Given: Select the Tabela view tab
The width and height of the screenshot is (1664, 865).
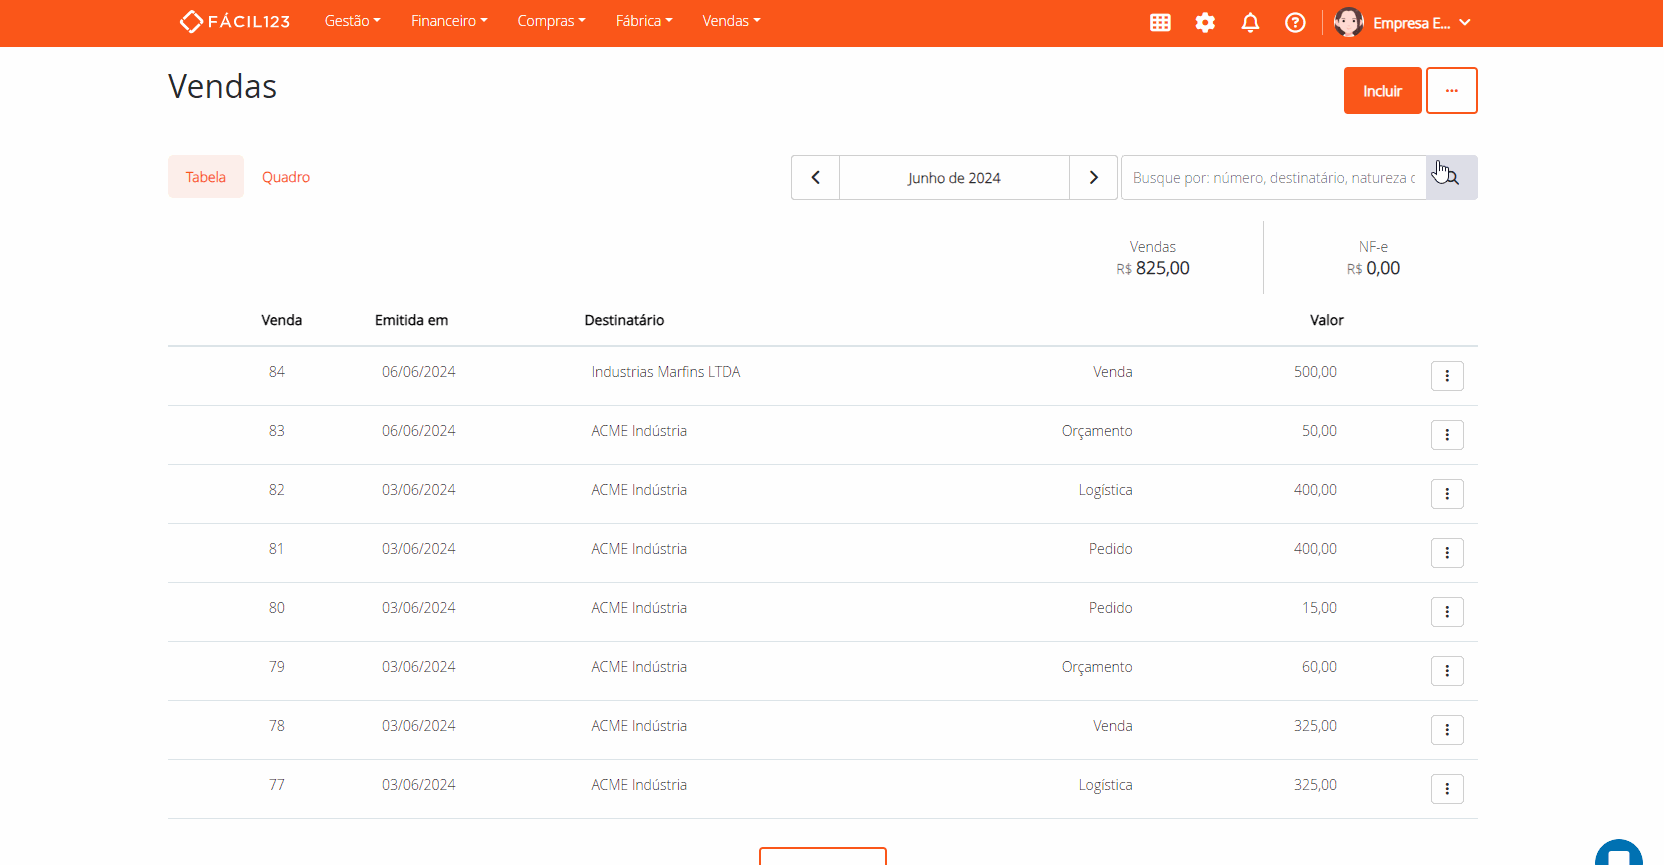Looking at the screenshot, I should click(x=205, y=177).
